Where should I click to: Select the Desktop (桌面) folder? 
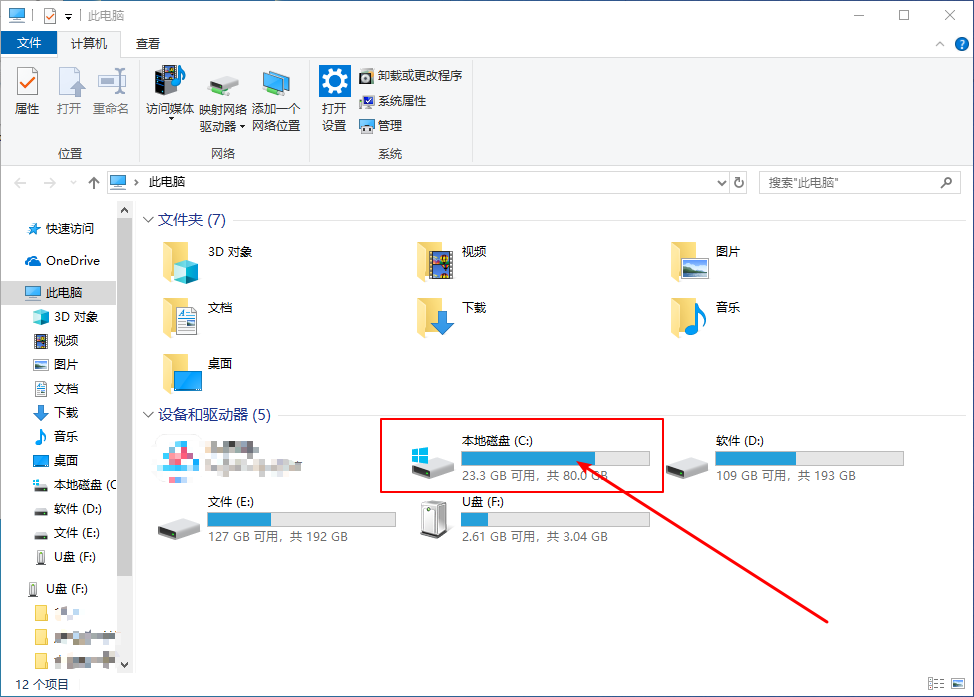tap(198, 373)
